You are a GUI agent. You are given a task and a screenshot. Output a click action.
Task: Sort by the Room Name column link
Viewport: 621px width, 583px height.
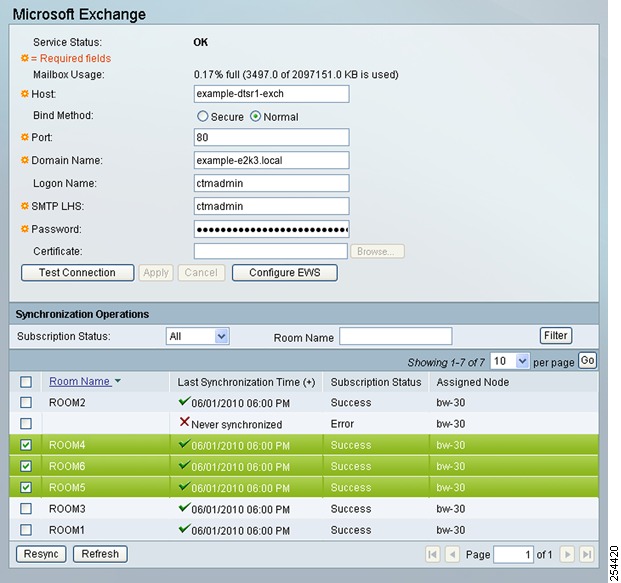79,381
